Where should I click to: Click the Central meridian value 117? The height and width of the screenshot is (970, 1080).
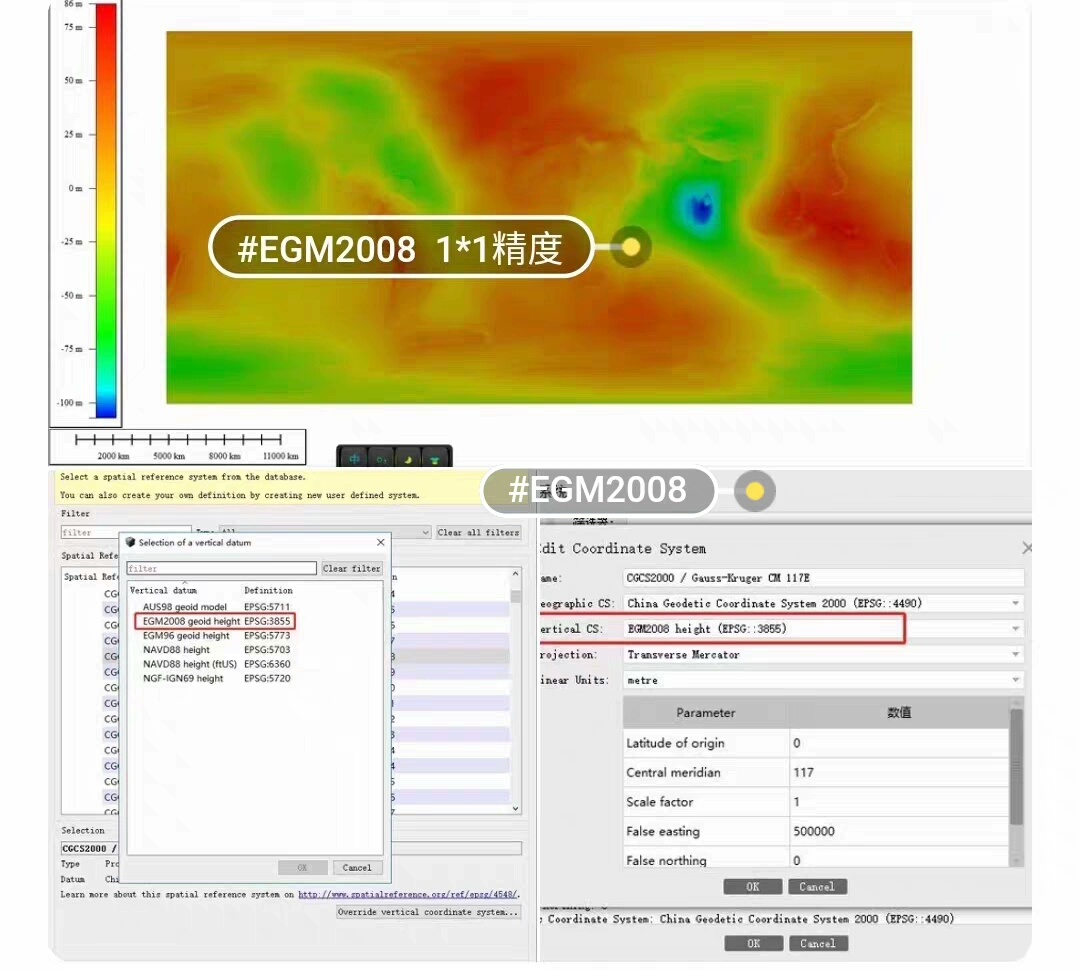coord(899,772)
